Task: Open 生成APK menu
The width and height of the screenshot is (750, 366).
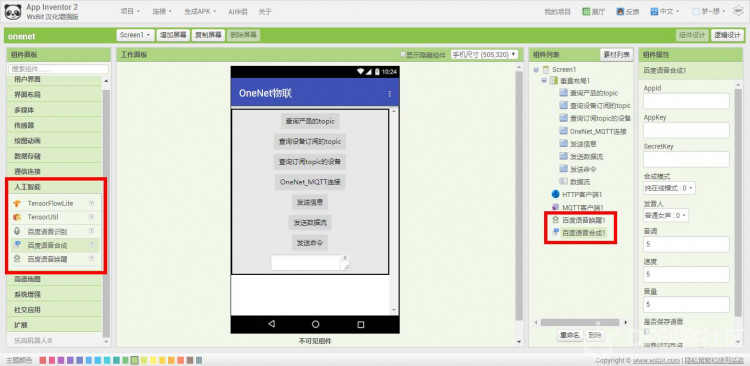Action: (x=200, y=11)
